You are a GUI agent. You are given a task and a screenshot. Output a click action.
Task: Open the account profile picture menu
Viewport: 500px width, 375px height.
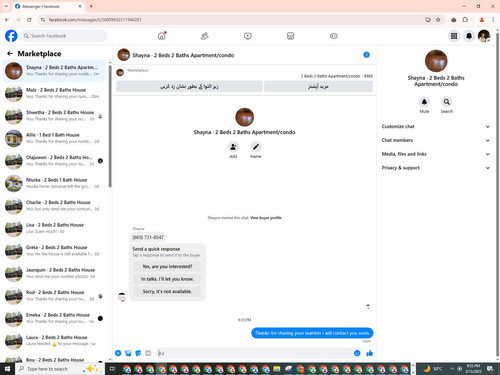[484, 36]
